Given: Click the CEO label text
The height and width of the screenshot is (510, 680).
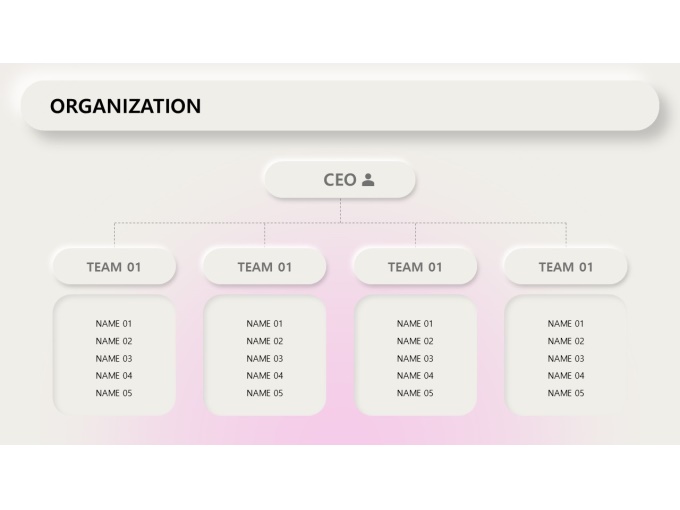Looking at the screenshot, I should [x=339, y=180].
